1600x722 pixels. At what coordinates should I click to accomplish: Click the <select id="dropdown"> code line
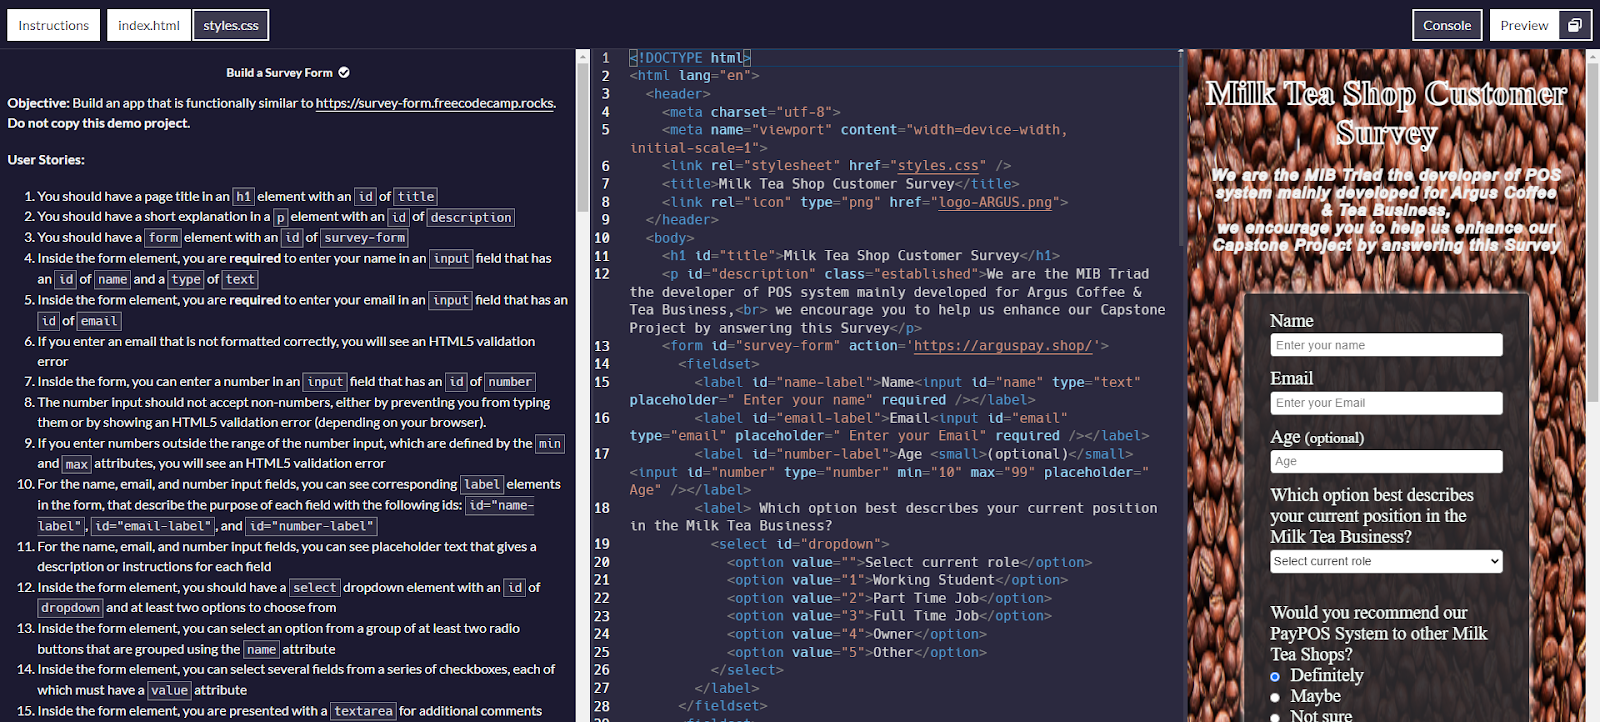click(800, 544)
